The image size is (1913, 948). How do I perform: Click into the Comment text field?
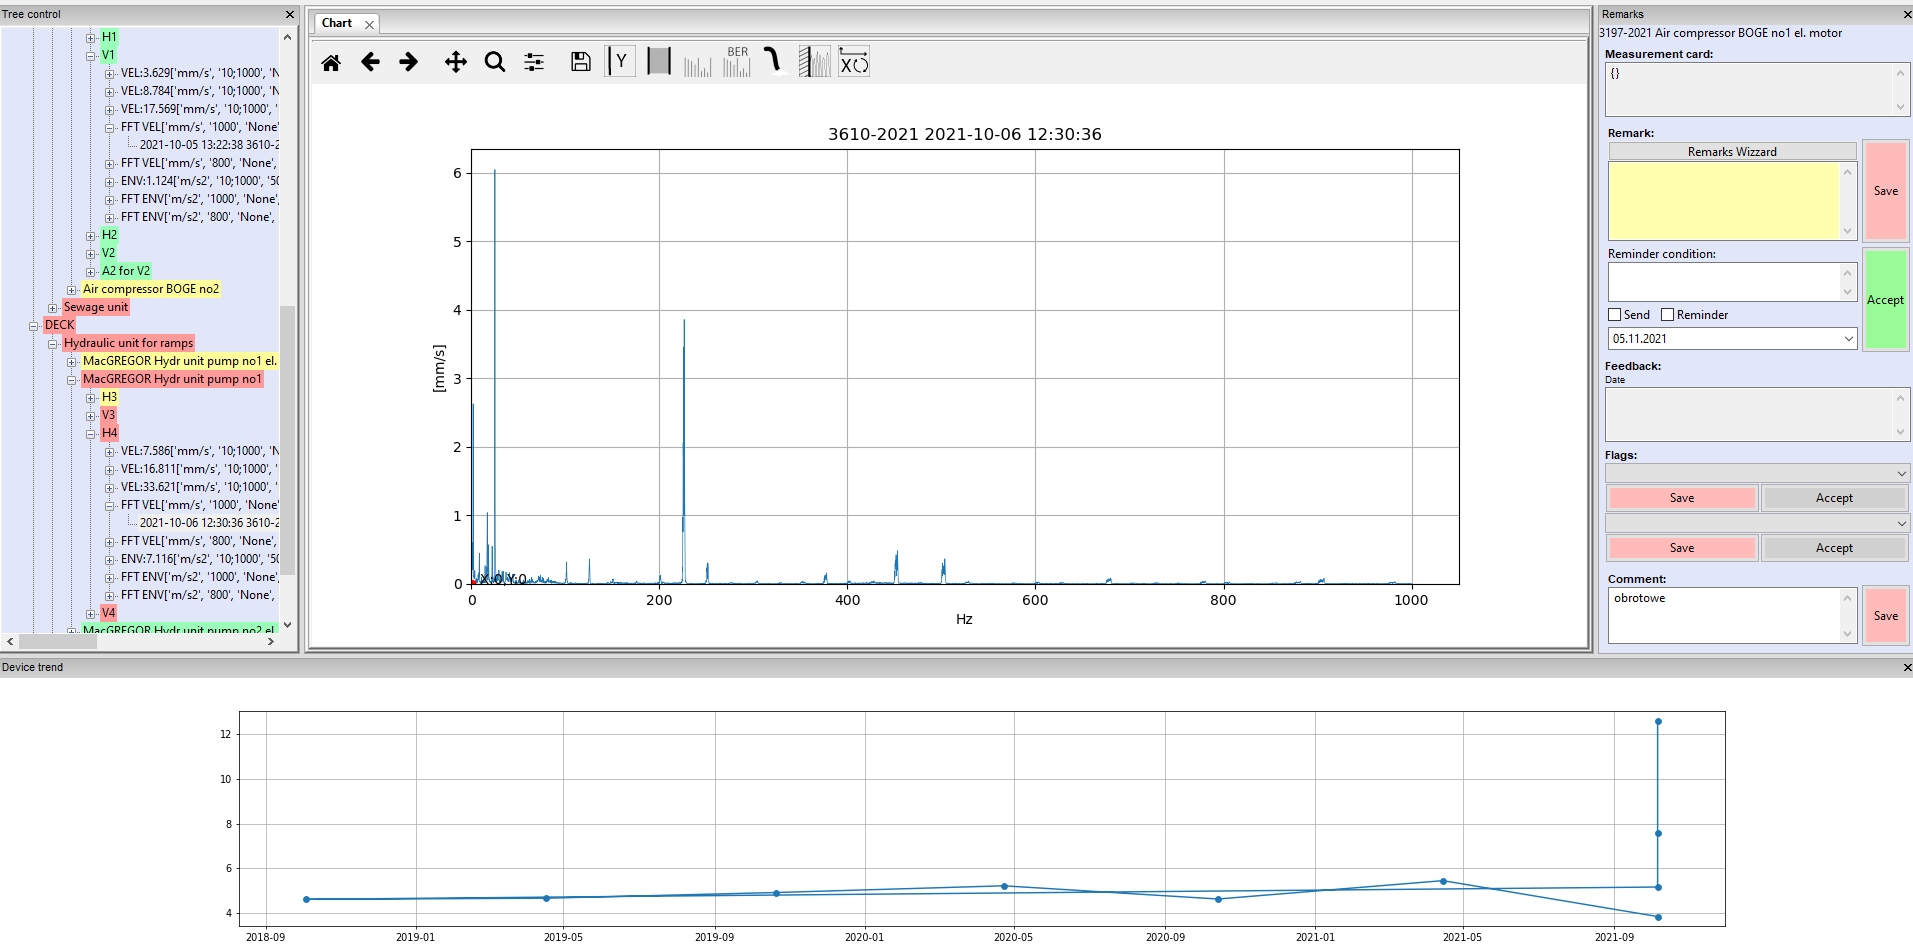[x=1724, y=614]
